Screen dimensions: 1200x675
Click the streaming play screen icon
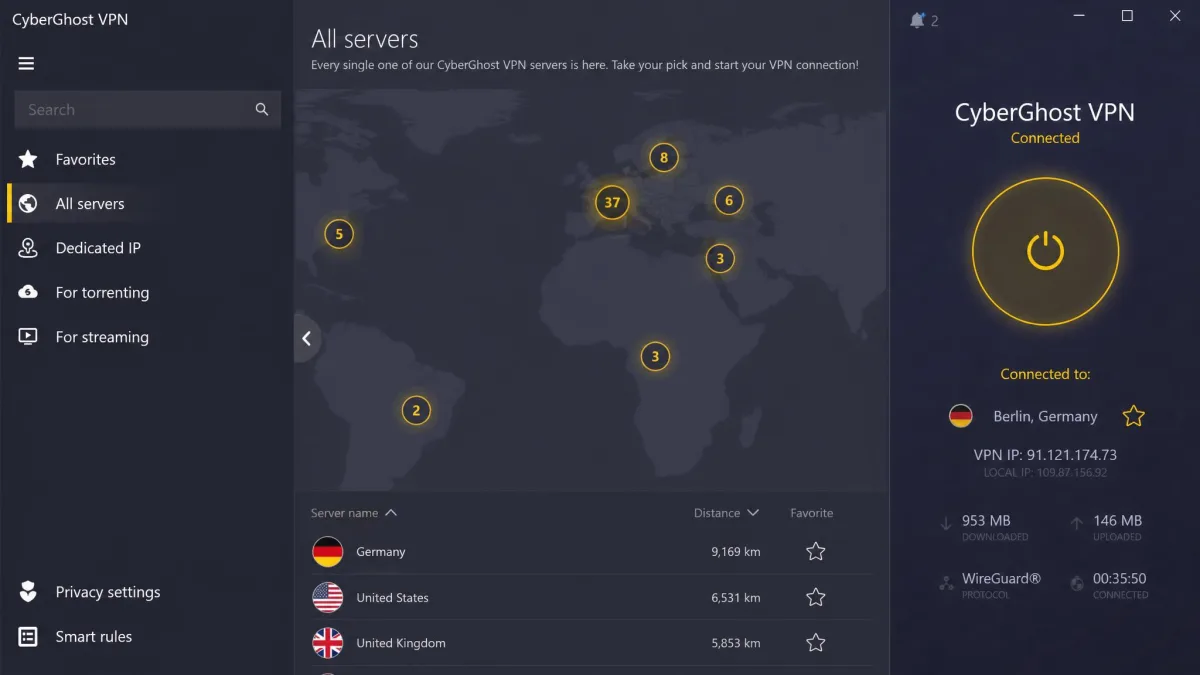[28, 337]
